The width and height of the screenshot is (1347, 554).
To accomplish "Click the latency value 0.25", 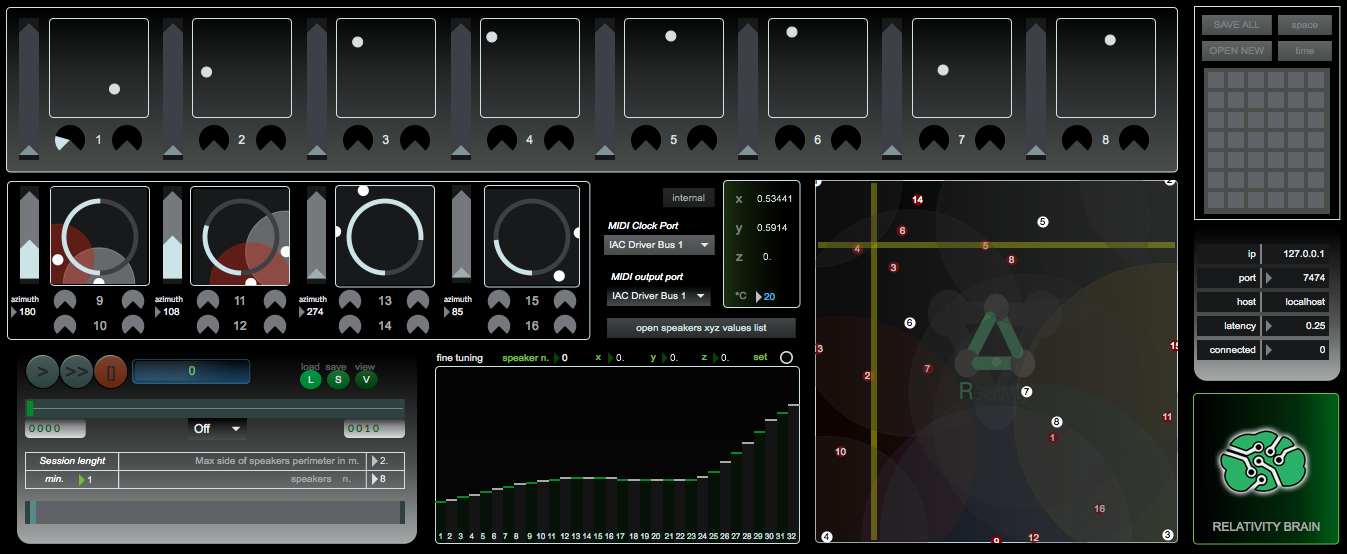I will click(x=1297, y=325).
